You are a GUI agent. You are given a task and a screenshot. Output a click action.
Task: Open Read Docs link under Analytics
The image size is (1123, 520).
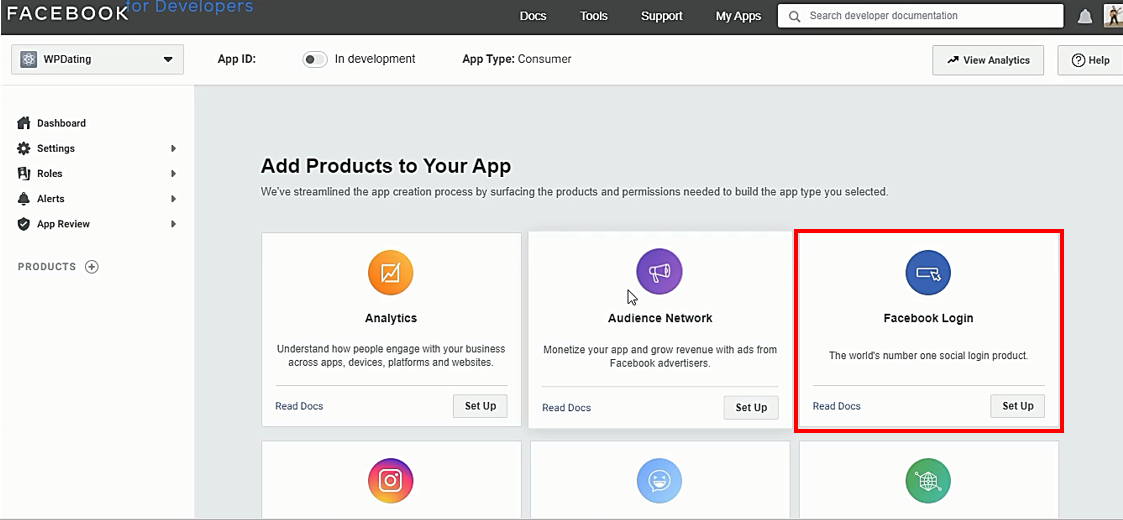299,406
